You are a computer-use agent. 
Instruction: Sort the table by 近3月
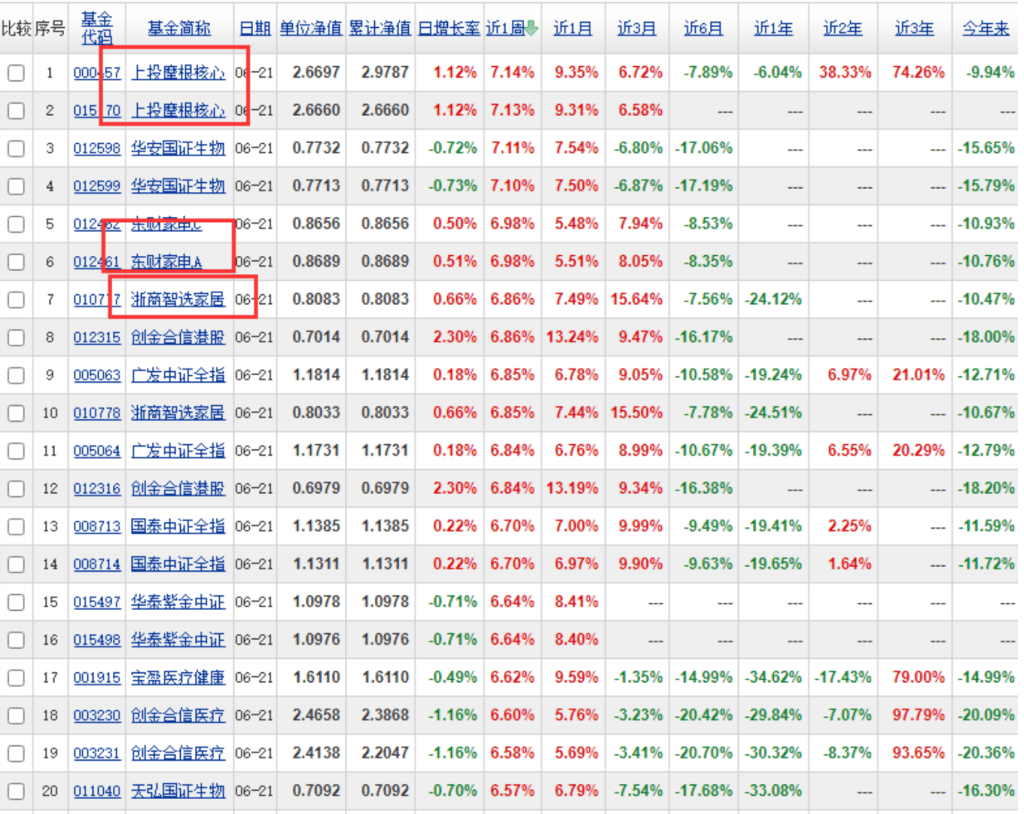(x=637, y=29)
